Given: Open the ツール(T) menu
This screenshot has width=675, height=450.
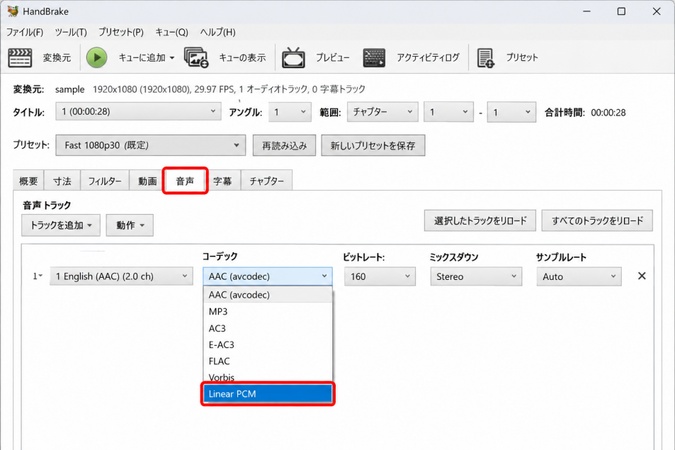Looking at the screenshot, I should coord(71,32).
